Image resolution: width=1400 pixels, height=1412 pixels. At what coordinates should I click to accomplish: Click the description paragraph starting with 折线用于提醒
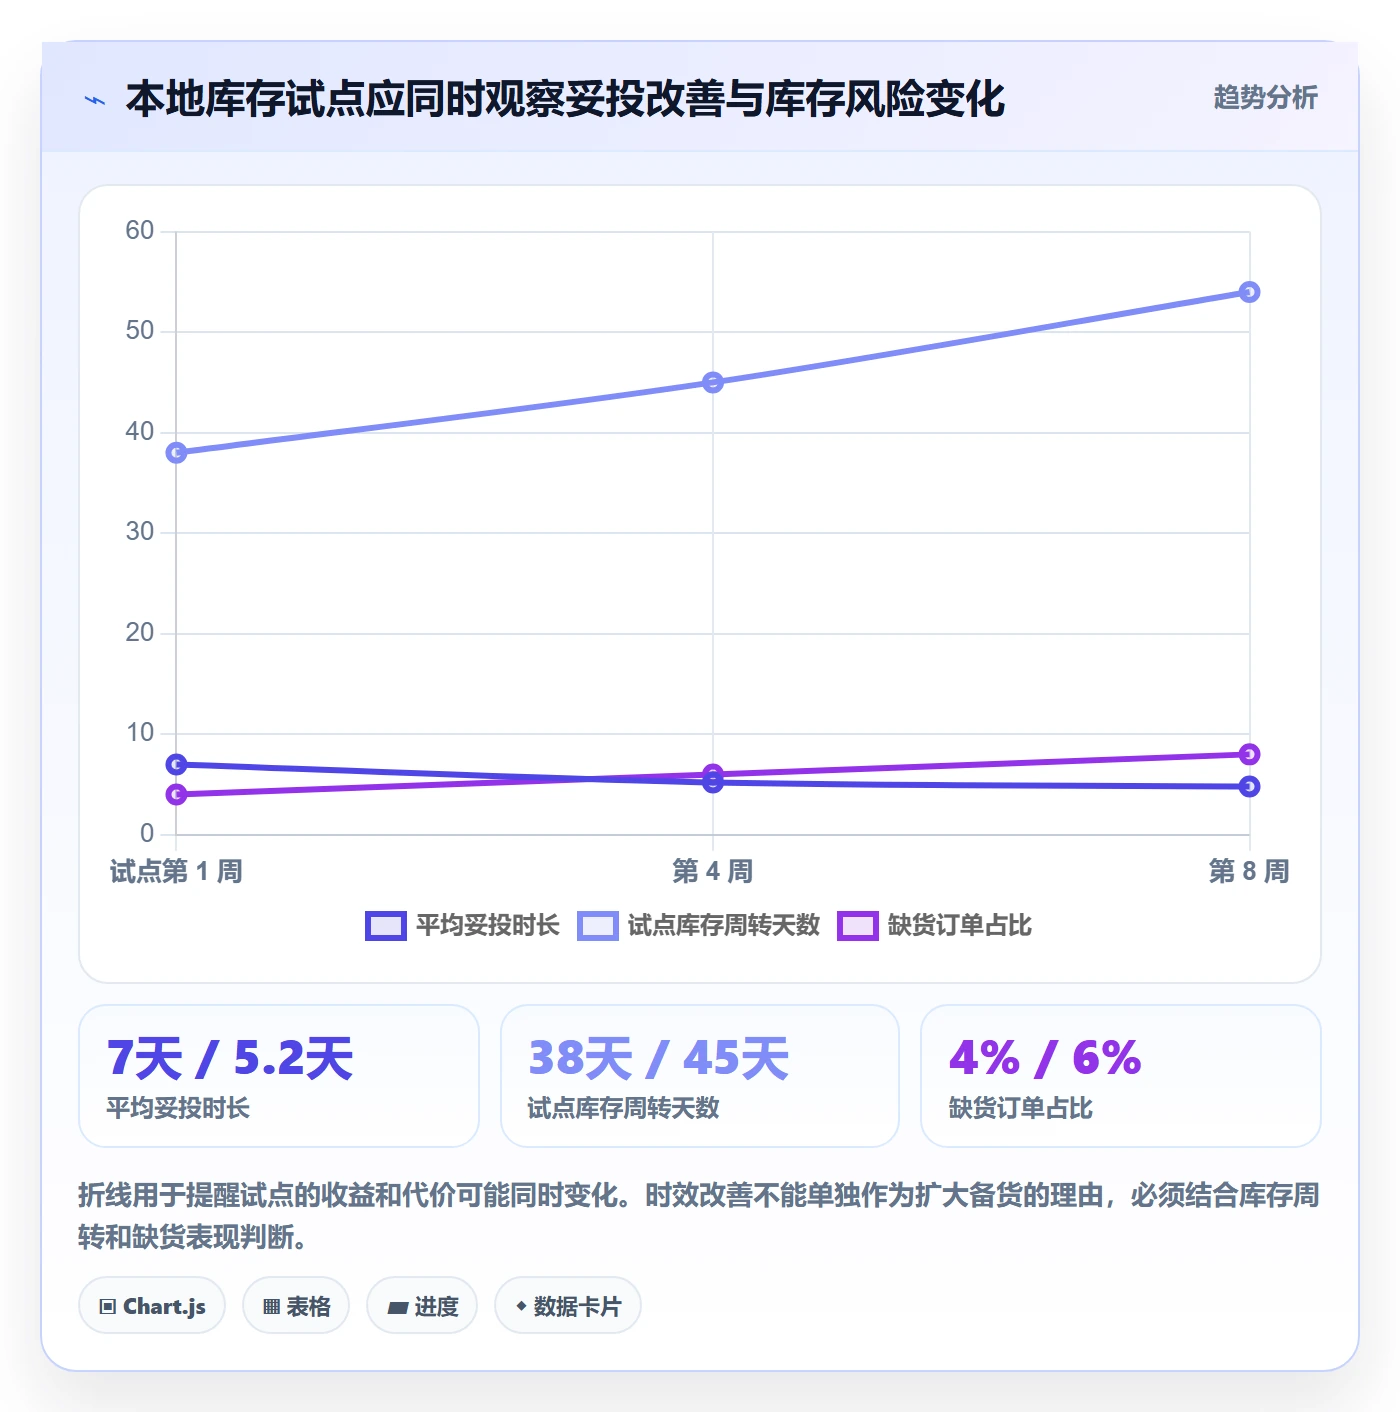(x=699, y=1216)
